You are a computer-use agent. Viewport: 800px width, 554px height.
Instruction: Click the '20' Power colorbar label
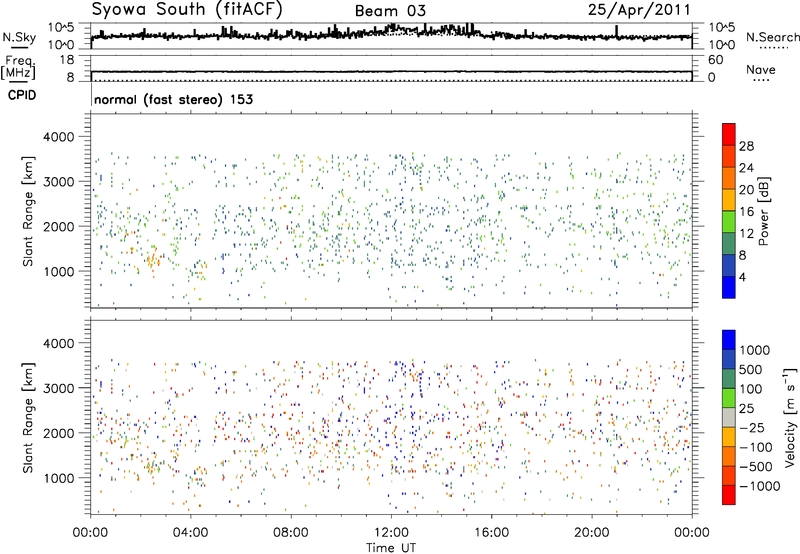pos(746,190)
